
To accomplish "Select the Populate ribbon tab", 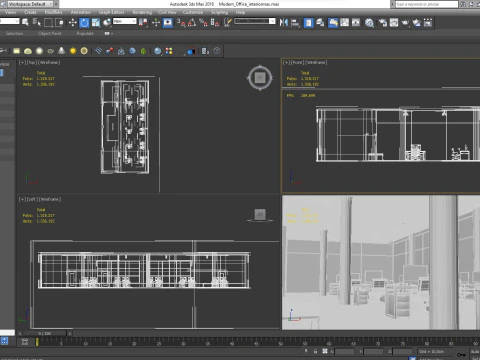I will pyautogui.click(x=85, y=33).
